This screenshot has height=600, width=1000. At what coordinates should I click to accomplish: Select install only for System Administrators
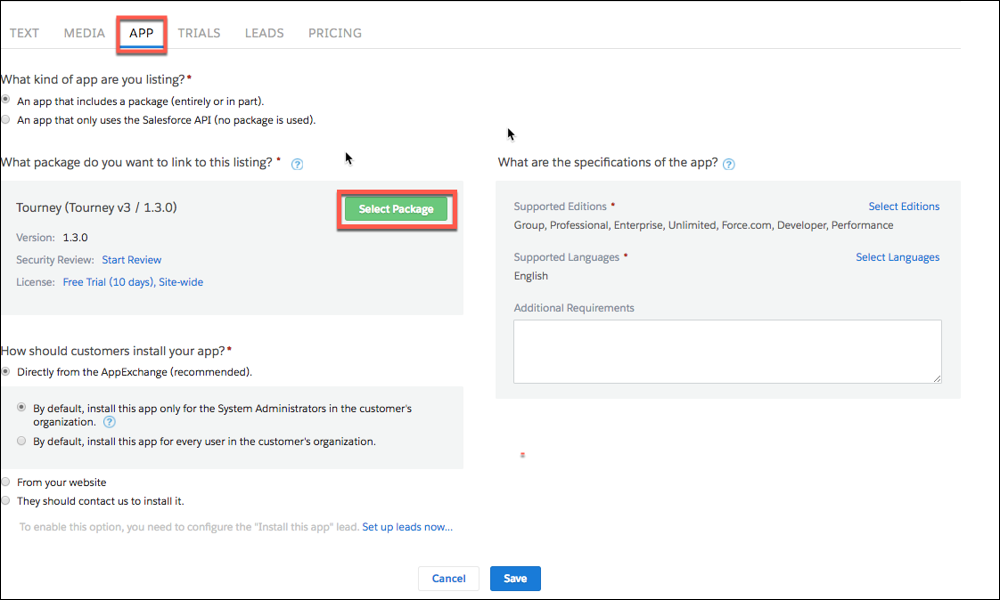[x=22, y=407]
